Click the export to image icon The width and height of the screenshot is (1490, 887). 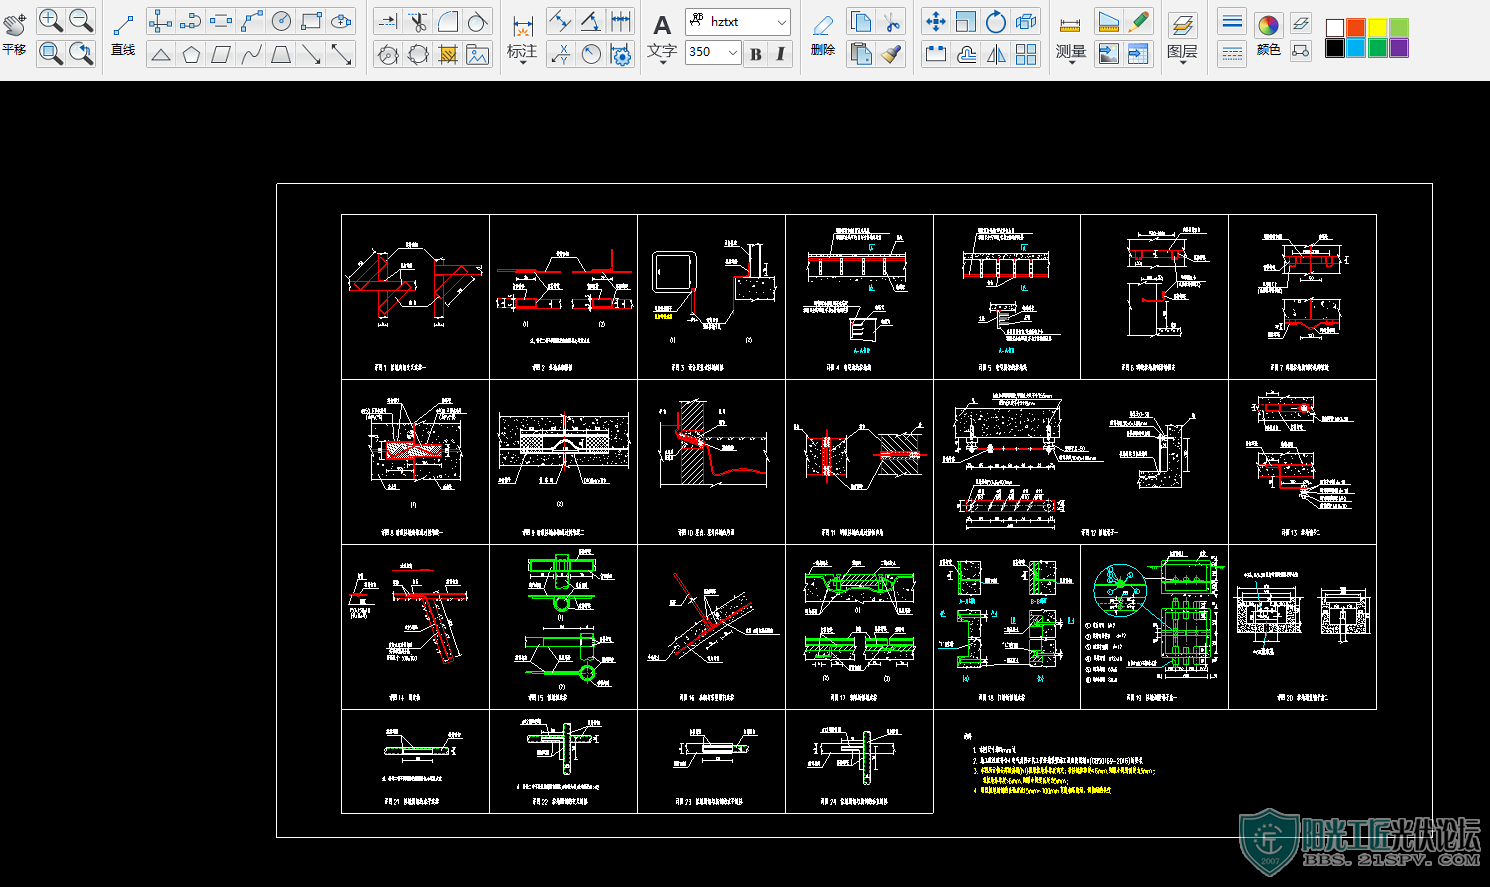(x=1109, y=54)
